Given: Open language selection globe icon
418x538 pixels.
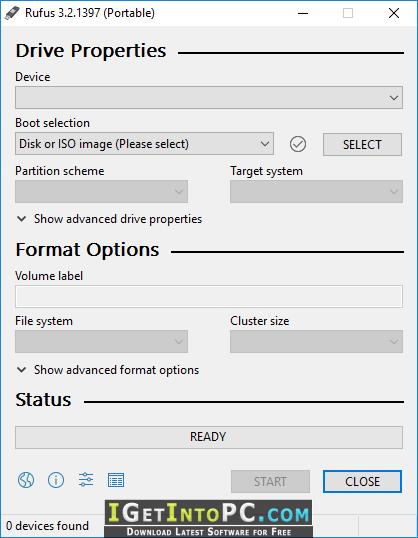Looking at the screenshot, I should point(26,480).
